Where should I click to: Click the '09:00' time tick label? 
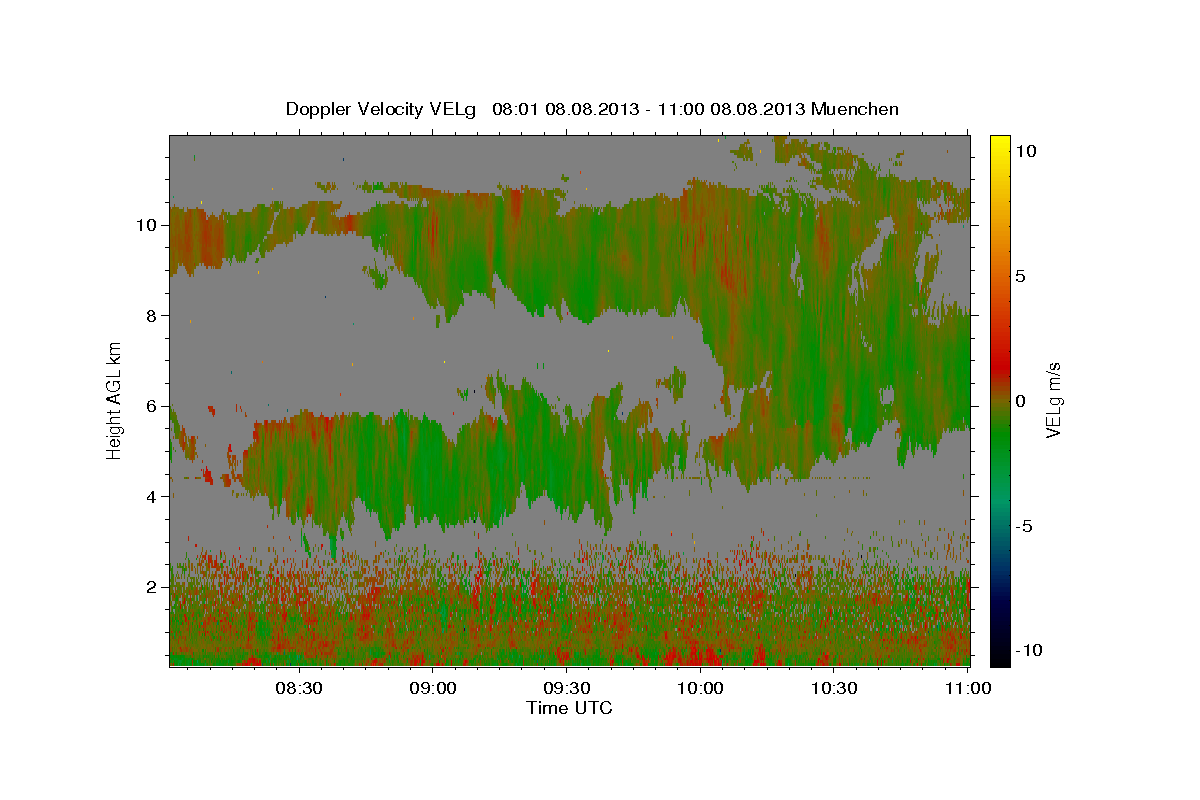click(432, 688)
